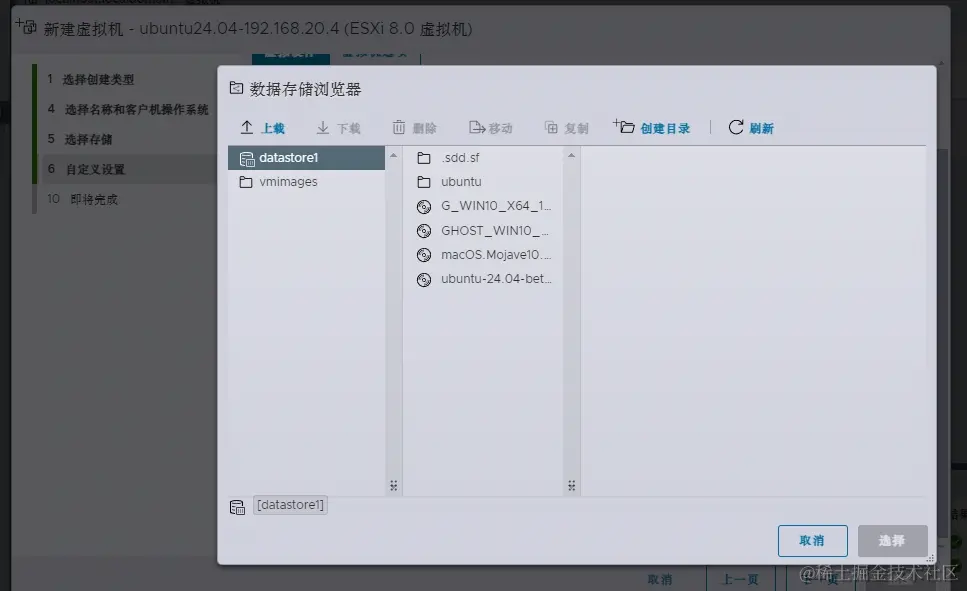The image size is (967, 591).
Task: Select datastore1 in the left pane
Action: click(x=307, y=158)
